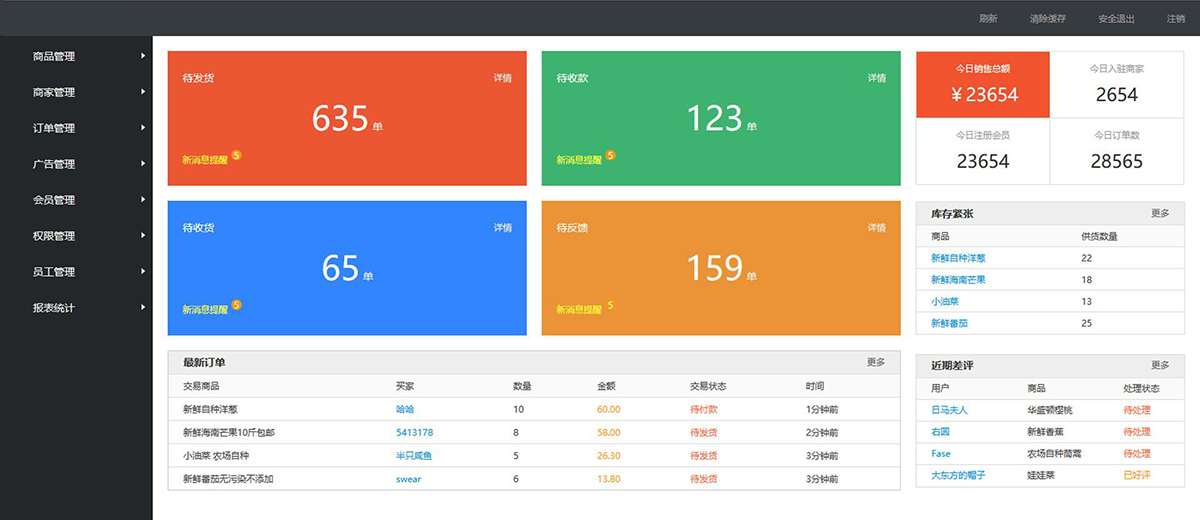Click the notification badge on the 待收款 card

pos(610,155)
